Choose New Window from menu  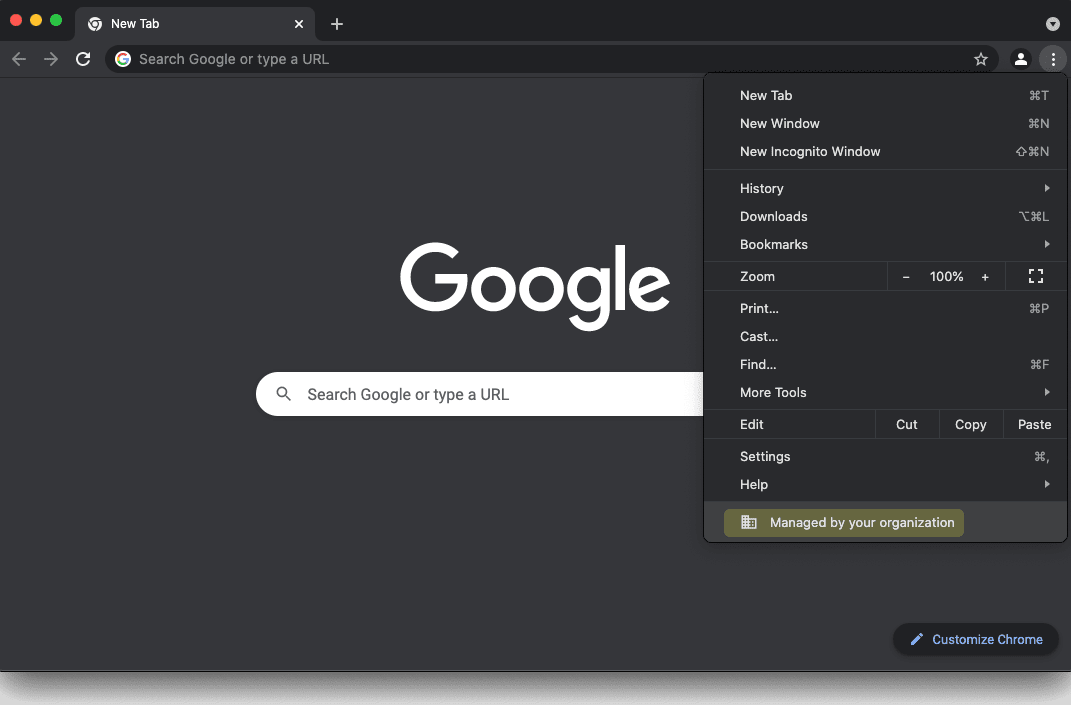pos(885,124)
